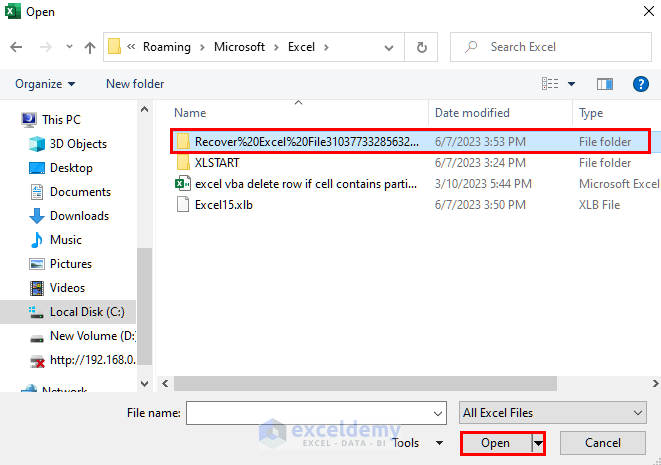Screen dimensions: 661x465
Task: Click the Videos film strip icon
Action: [x=37, y=288]
